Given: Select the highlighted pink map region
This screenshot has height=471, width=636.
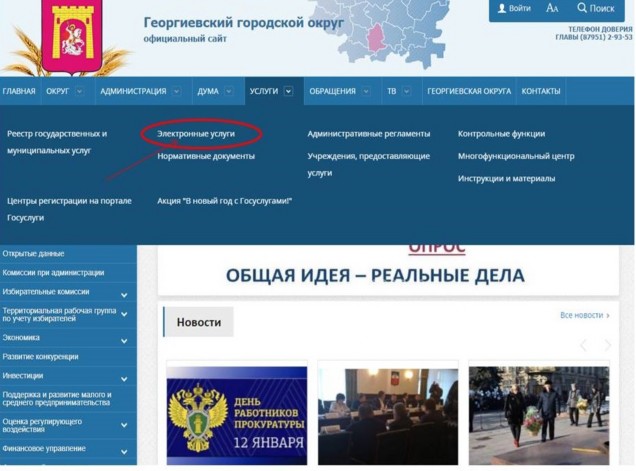Looking at the screenshot, I should [x=375, y=39].
